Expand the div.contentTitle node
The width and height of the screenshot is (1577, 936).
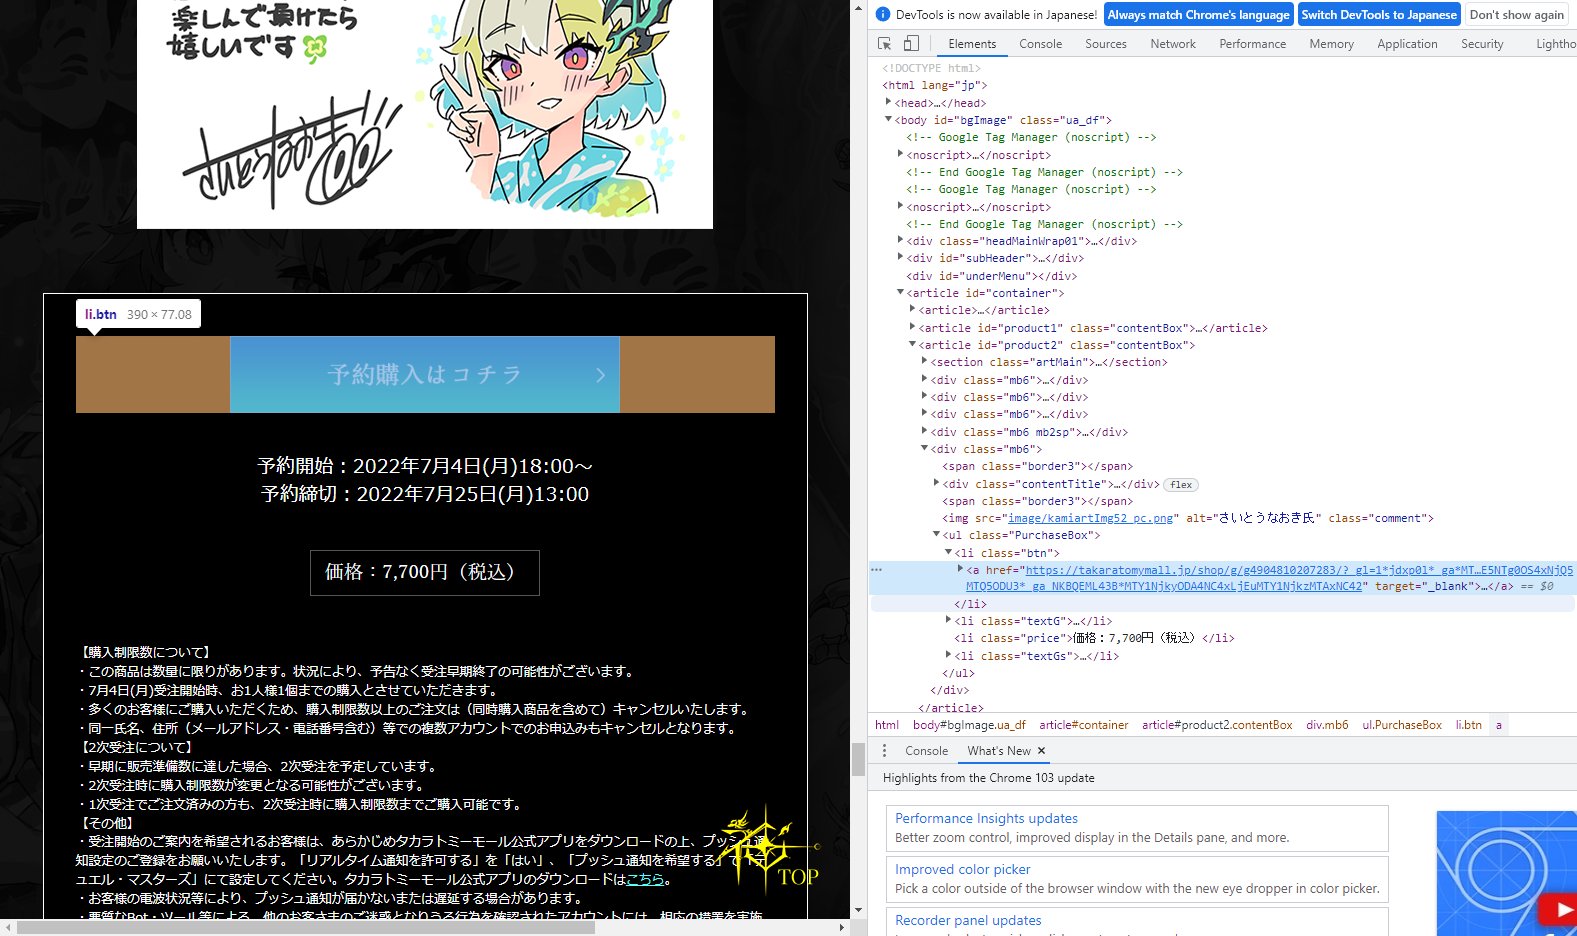[936, 483]
